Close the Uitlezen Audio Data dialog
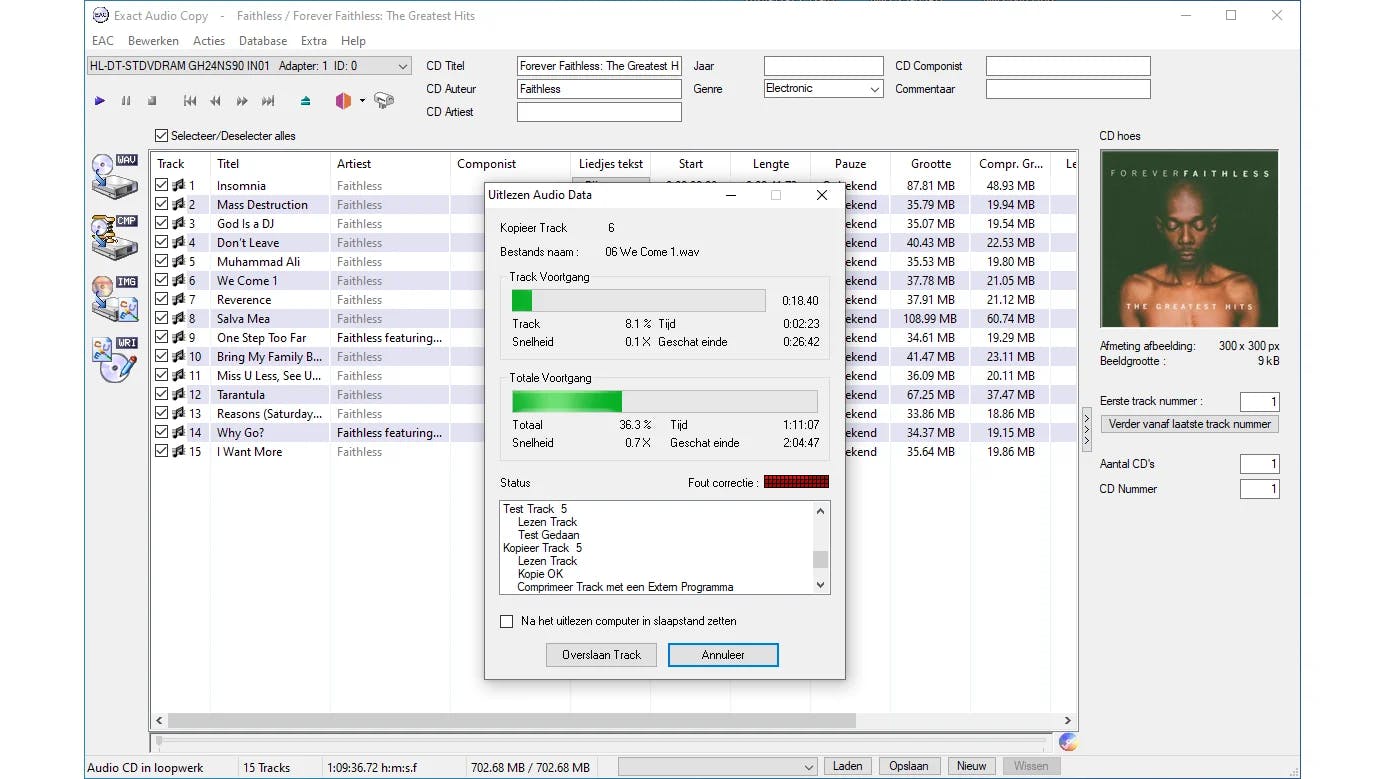The image size is (1385, 779). [822, 195]
